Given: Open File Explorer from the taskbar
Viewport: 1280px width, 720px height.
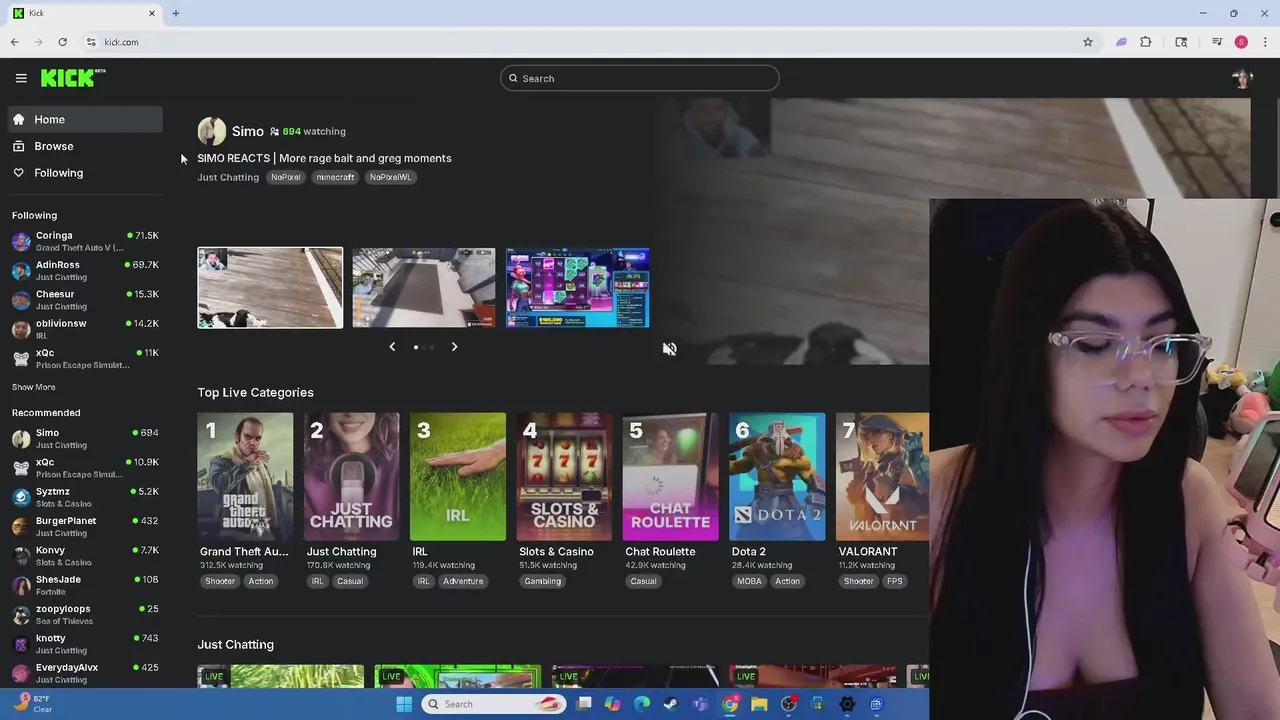Looking at the screenshot, I should (x=759, y=704).
